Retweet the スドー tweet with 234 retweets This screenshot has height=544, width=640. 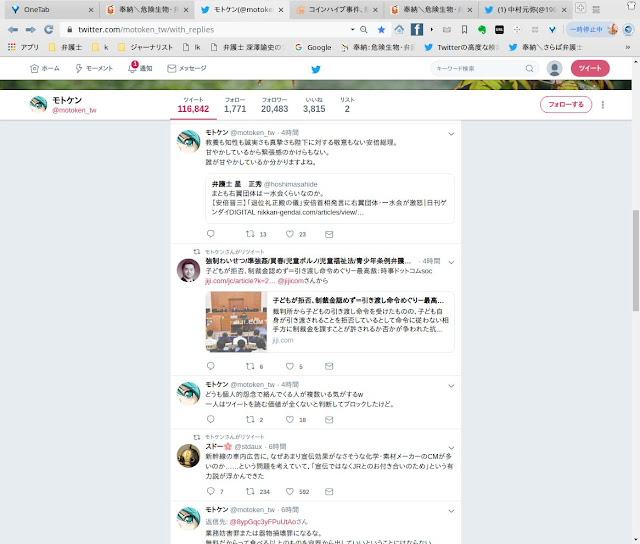point(250,491)
